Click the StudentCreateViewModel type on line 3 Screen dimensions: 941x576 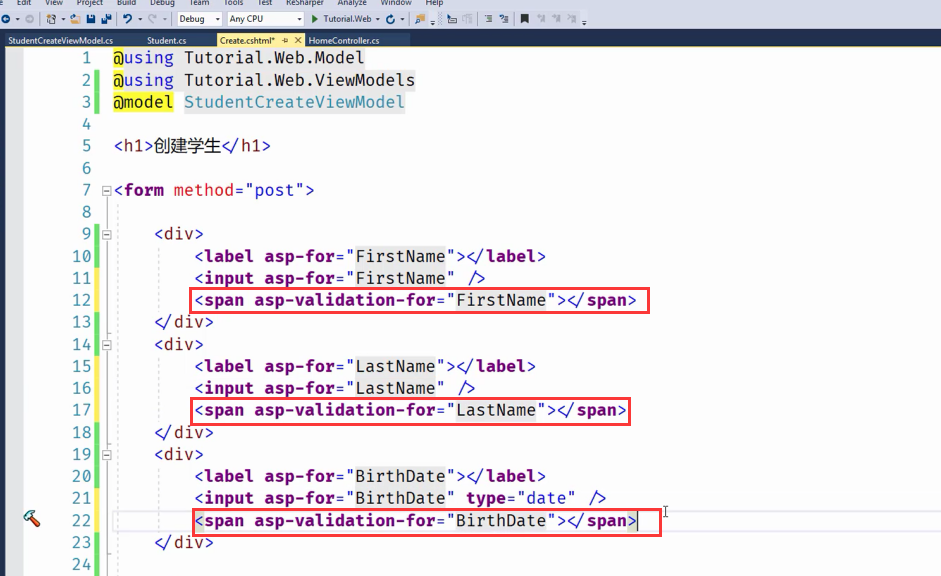[294, 102]
